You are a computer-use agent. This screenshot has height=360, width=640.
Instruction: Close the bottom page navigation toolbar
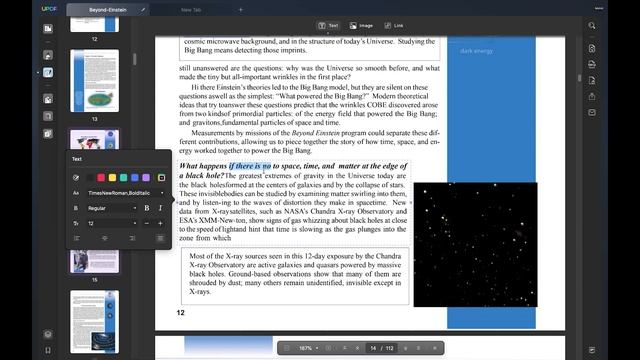(x=435, y=348)
